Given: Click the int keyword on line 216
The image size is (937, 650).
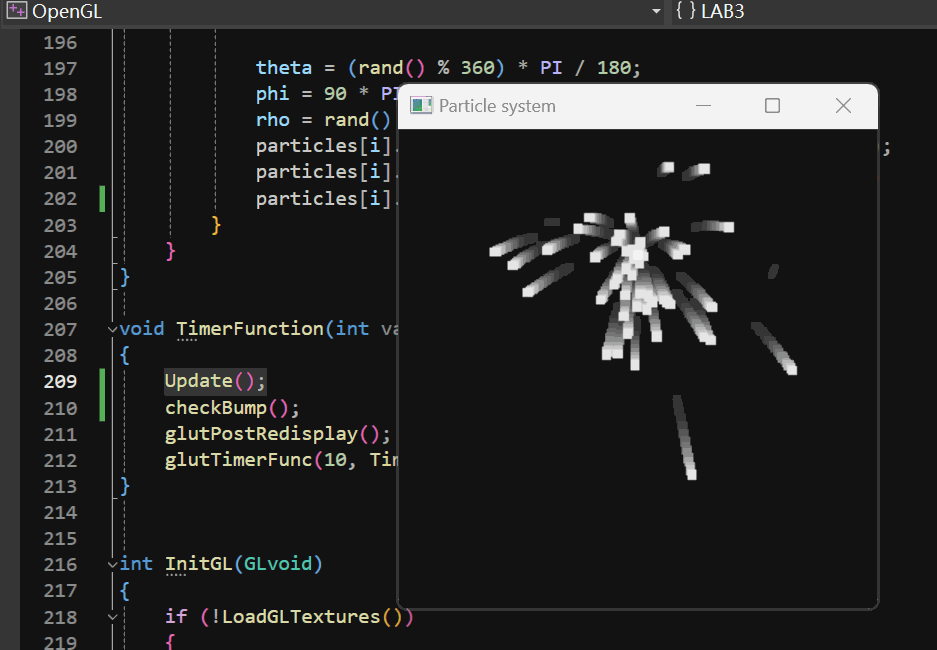Looking at the screenshot, I should [136, 564].
